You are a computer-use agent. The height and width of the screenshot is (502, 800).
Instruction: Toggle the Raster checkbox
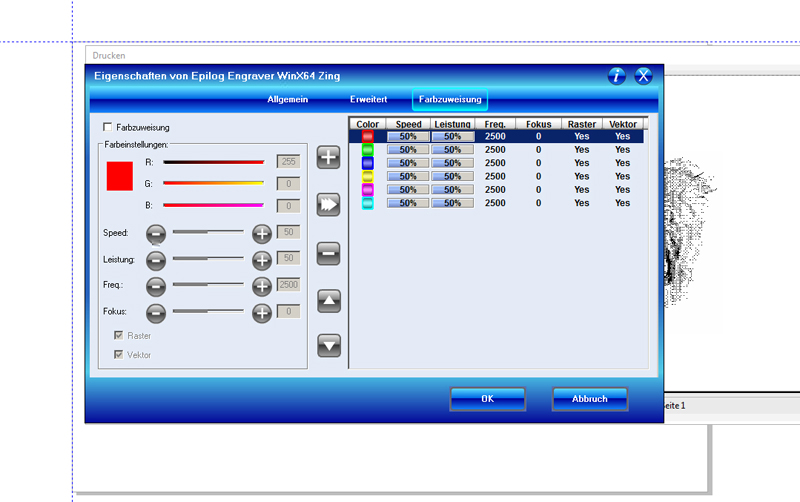pos(120,337)
